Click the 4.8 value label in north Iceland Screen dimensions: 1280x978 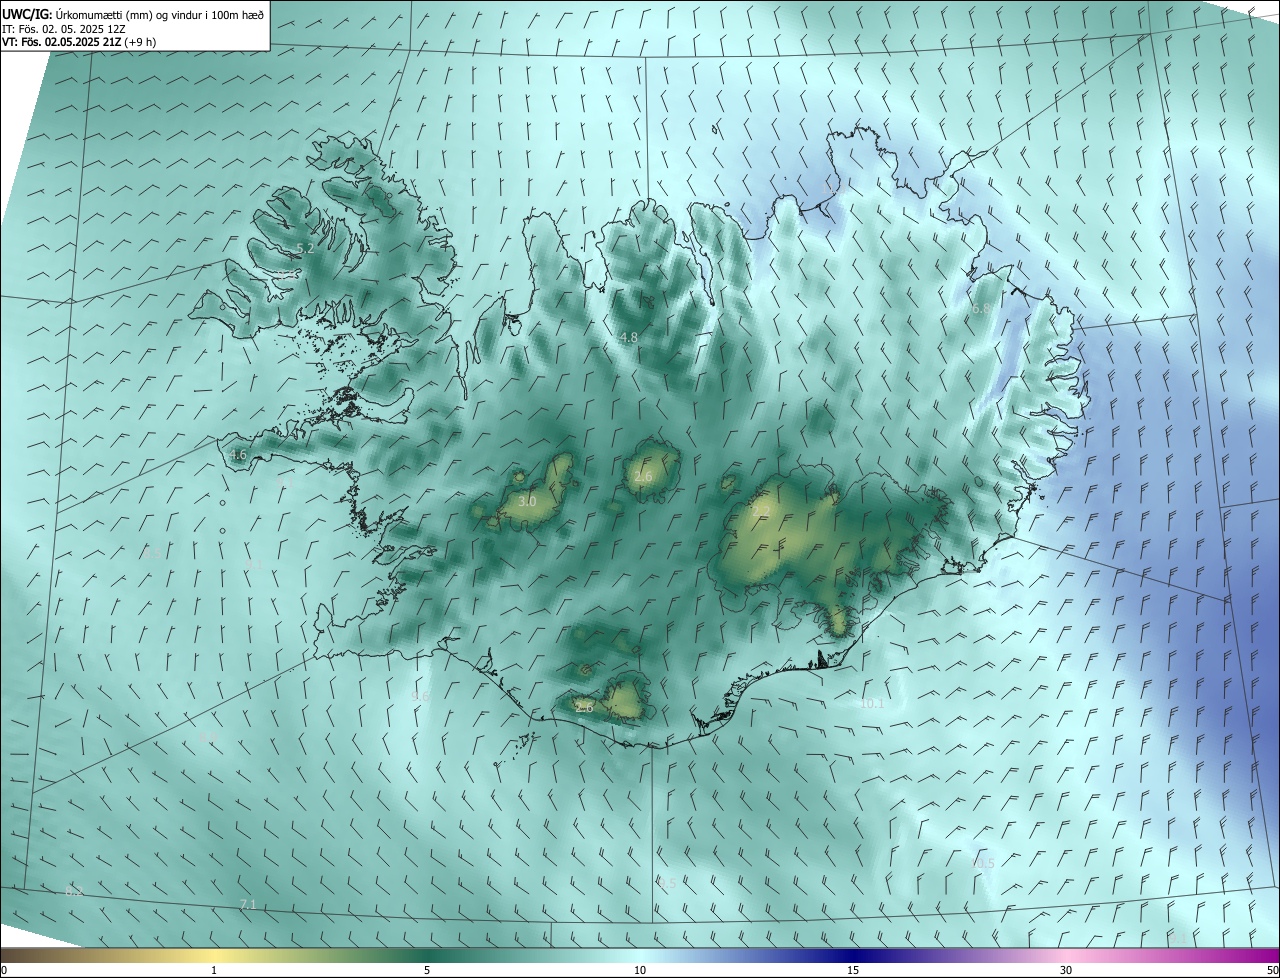[628, 338]
